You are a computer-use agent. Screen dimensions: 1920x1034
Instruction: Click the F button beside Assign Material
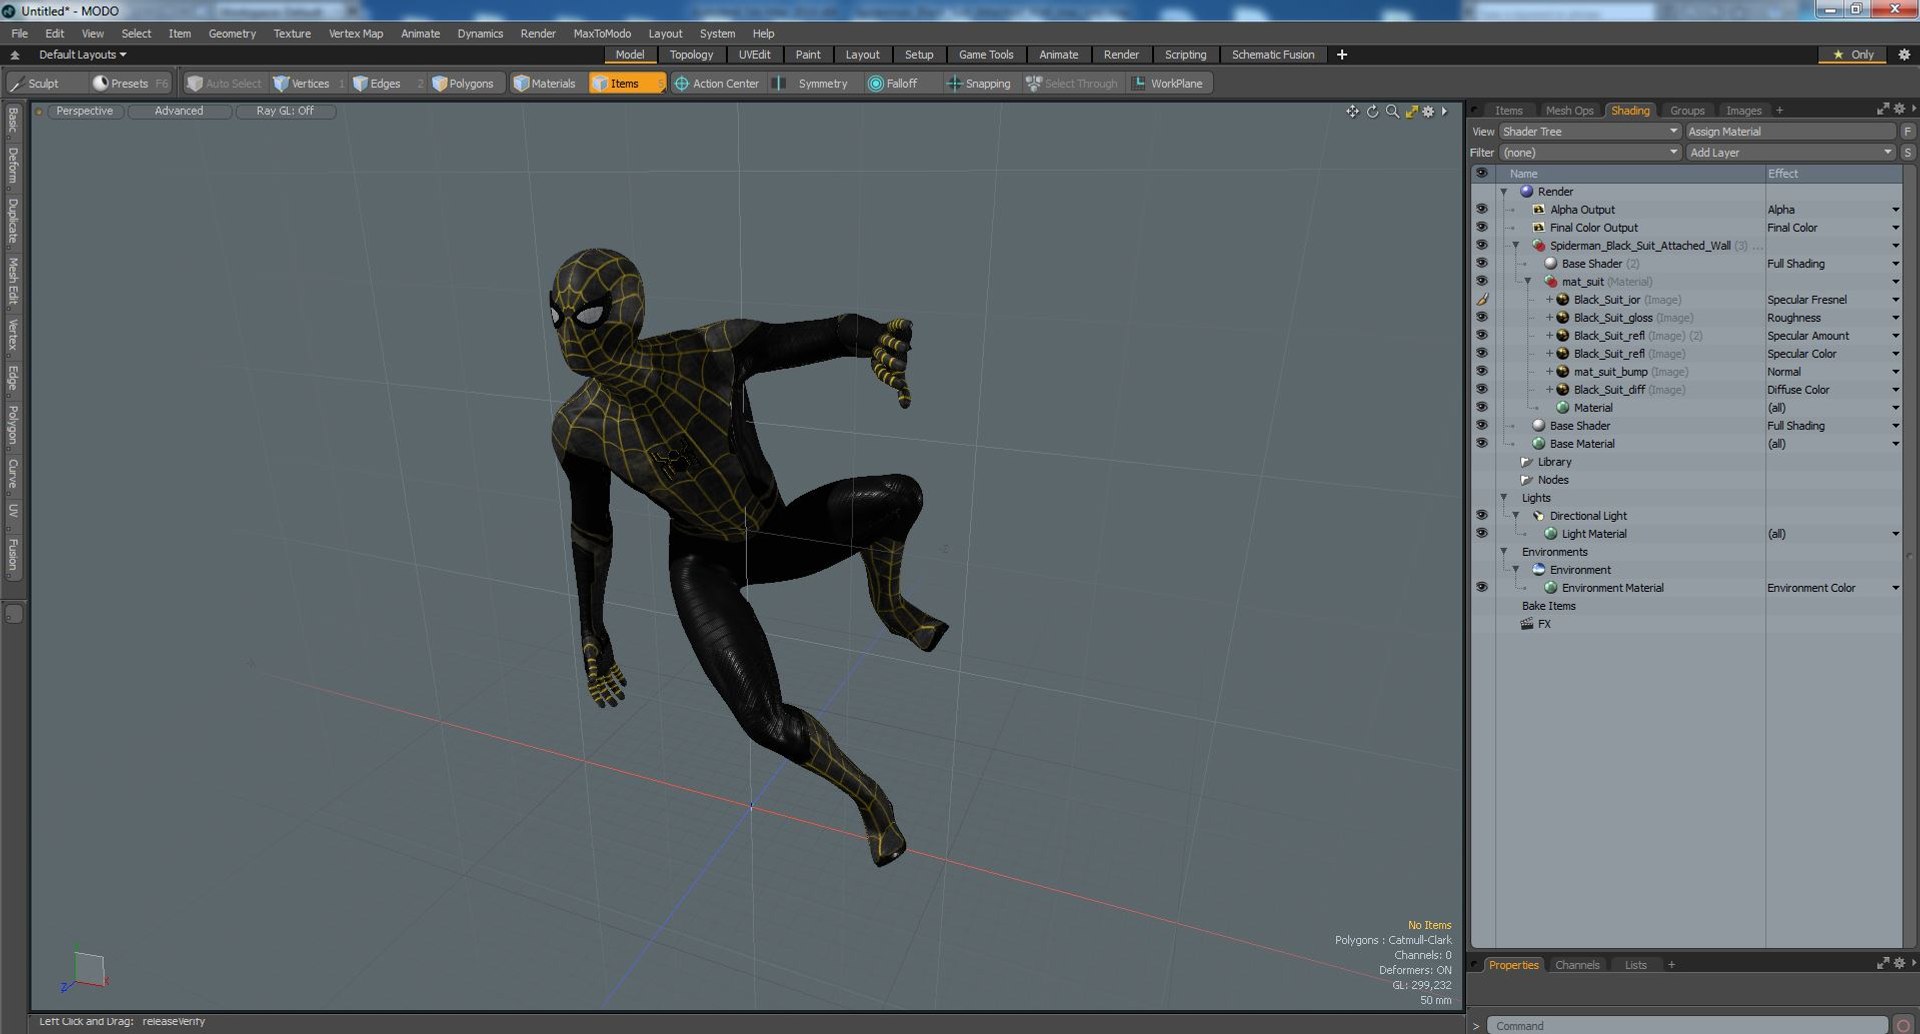(x=1908, y=131)
